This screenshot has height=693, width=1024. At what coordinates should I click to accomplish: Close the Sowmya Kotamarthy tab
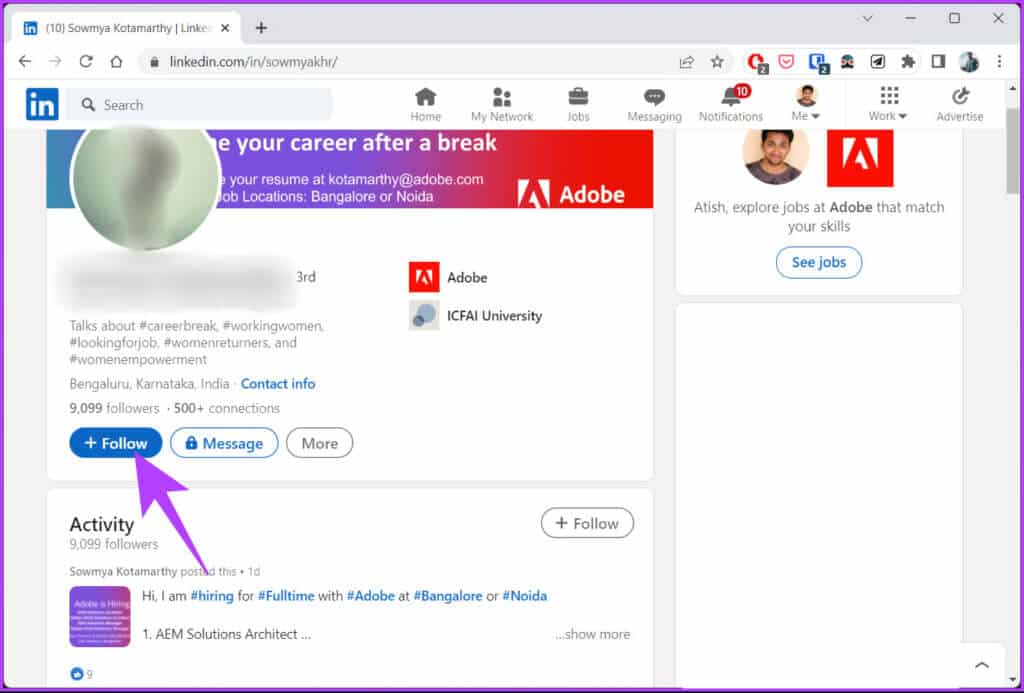coord(225,28)
